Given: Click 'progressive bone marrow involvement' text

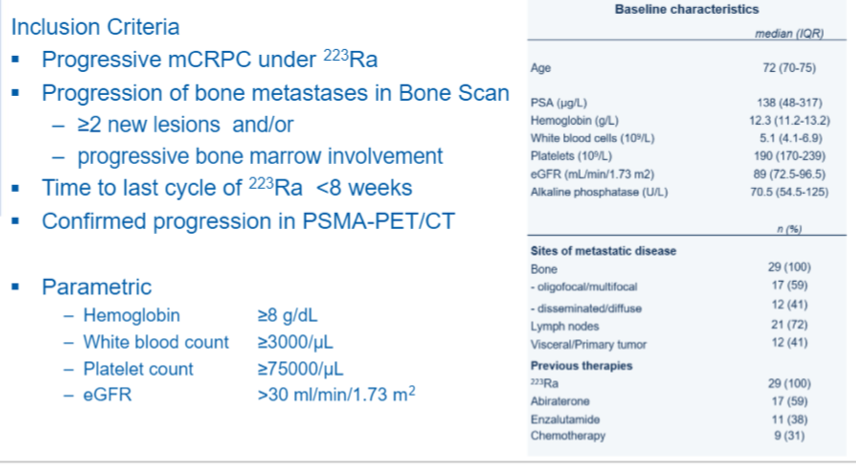Looking at the screenshot, I should tap(260, 157).
